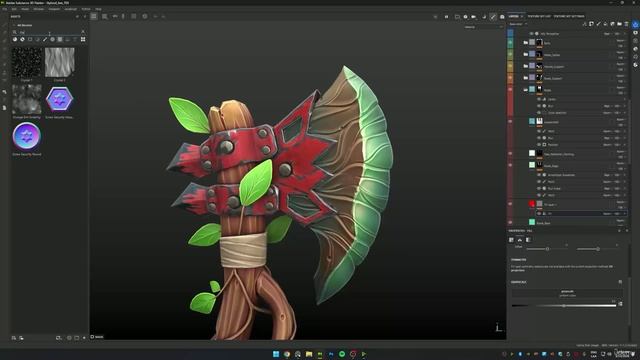This screenshot has width=640, height=360.
Task: Collapse the open Blade folder
Action: [526, 89]
